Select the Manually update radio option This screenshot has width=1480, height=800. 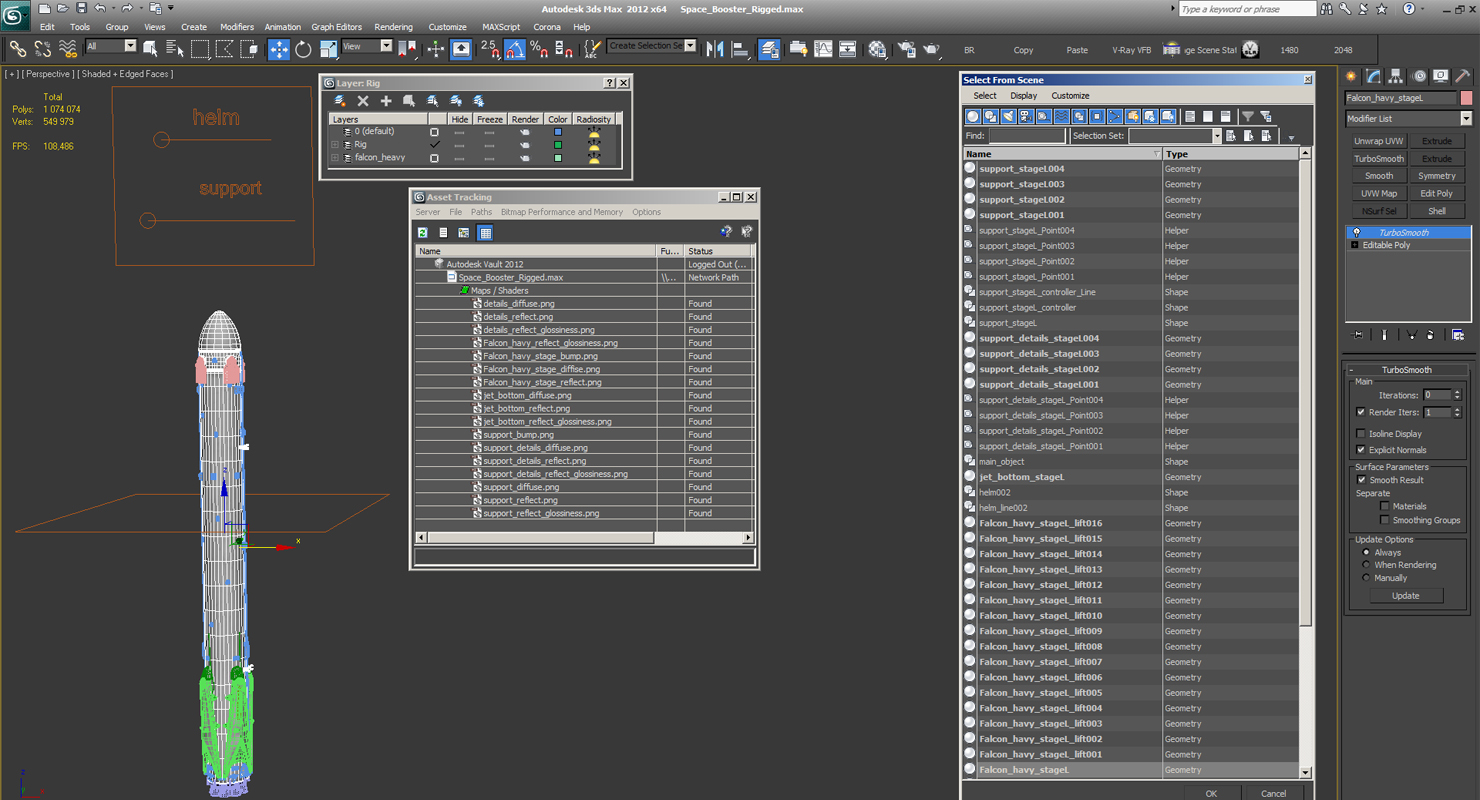tap(1366, 578)
